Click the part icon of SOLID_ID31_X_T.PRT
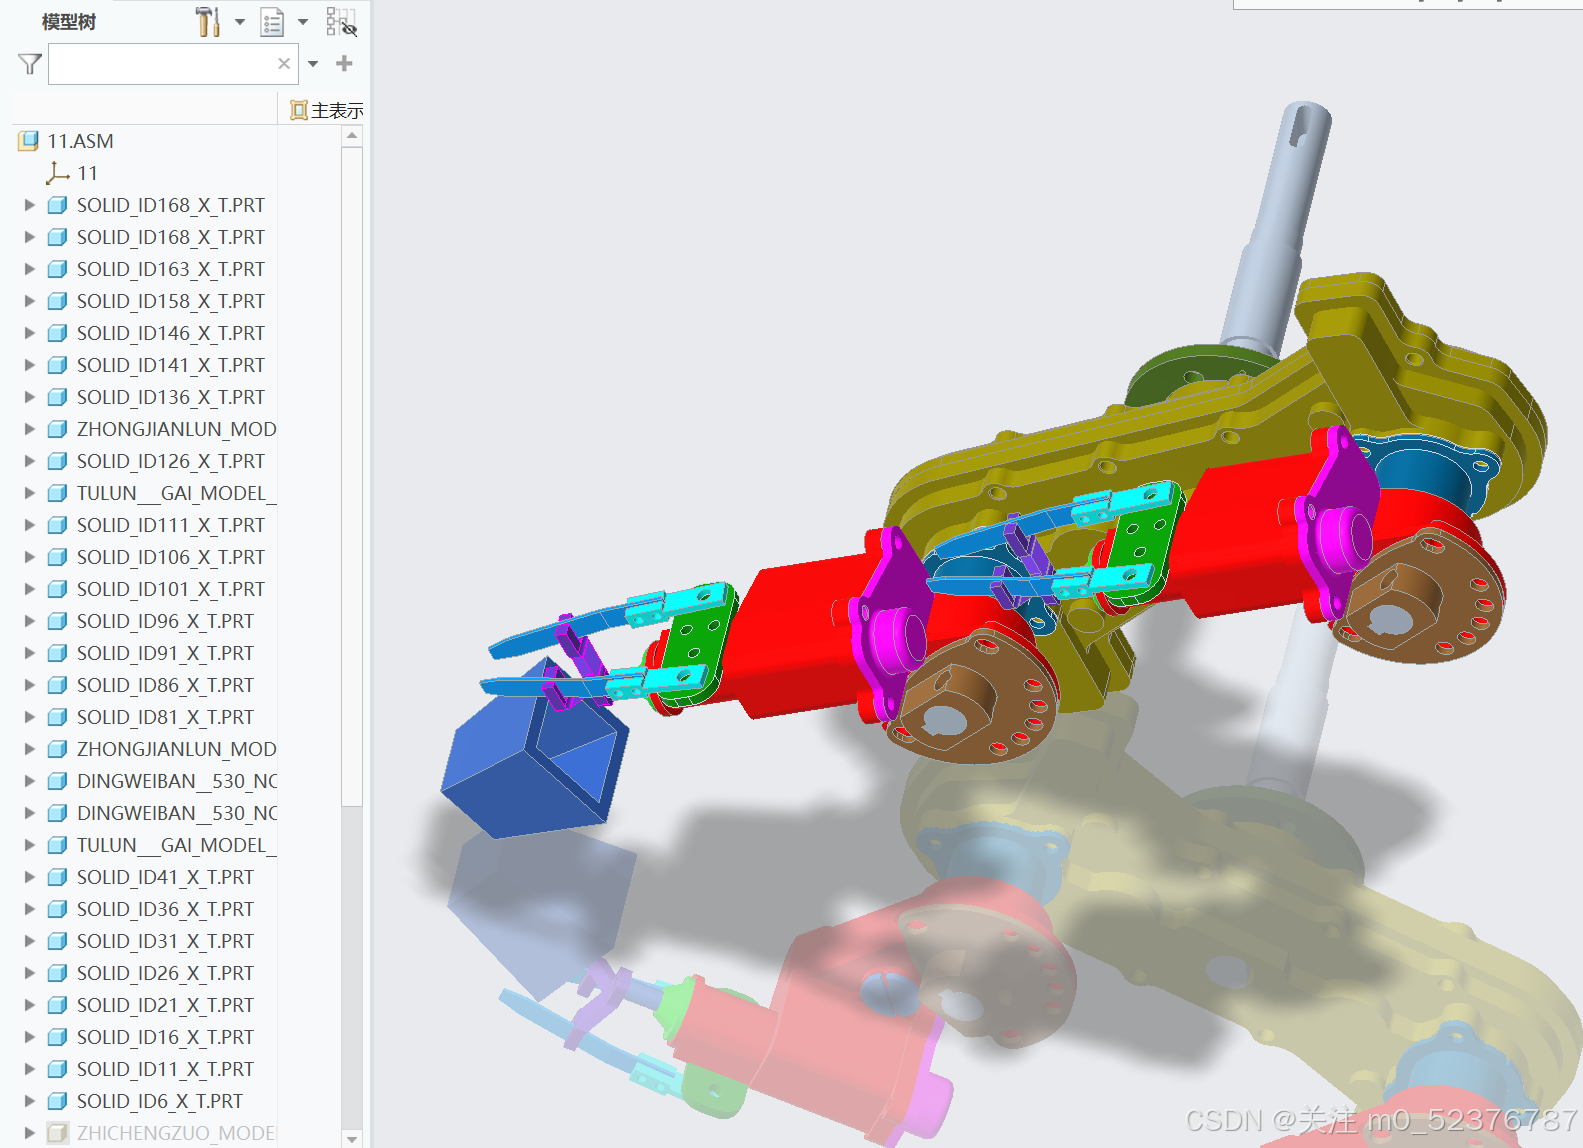Viewport: 1583px width, 1148px height. pyautogui.click(x=58, y=941)
